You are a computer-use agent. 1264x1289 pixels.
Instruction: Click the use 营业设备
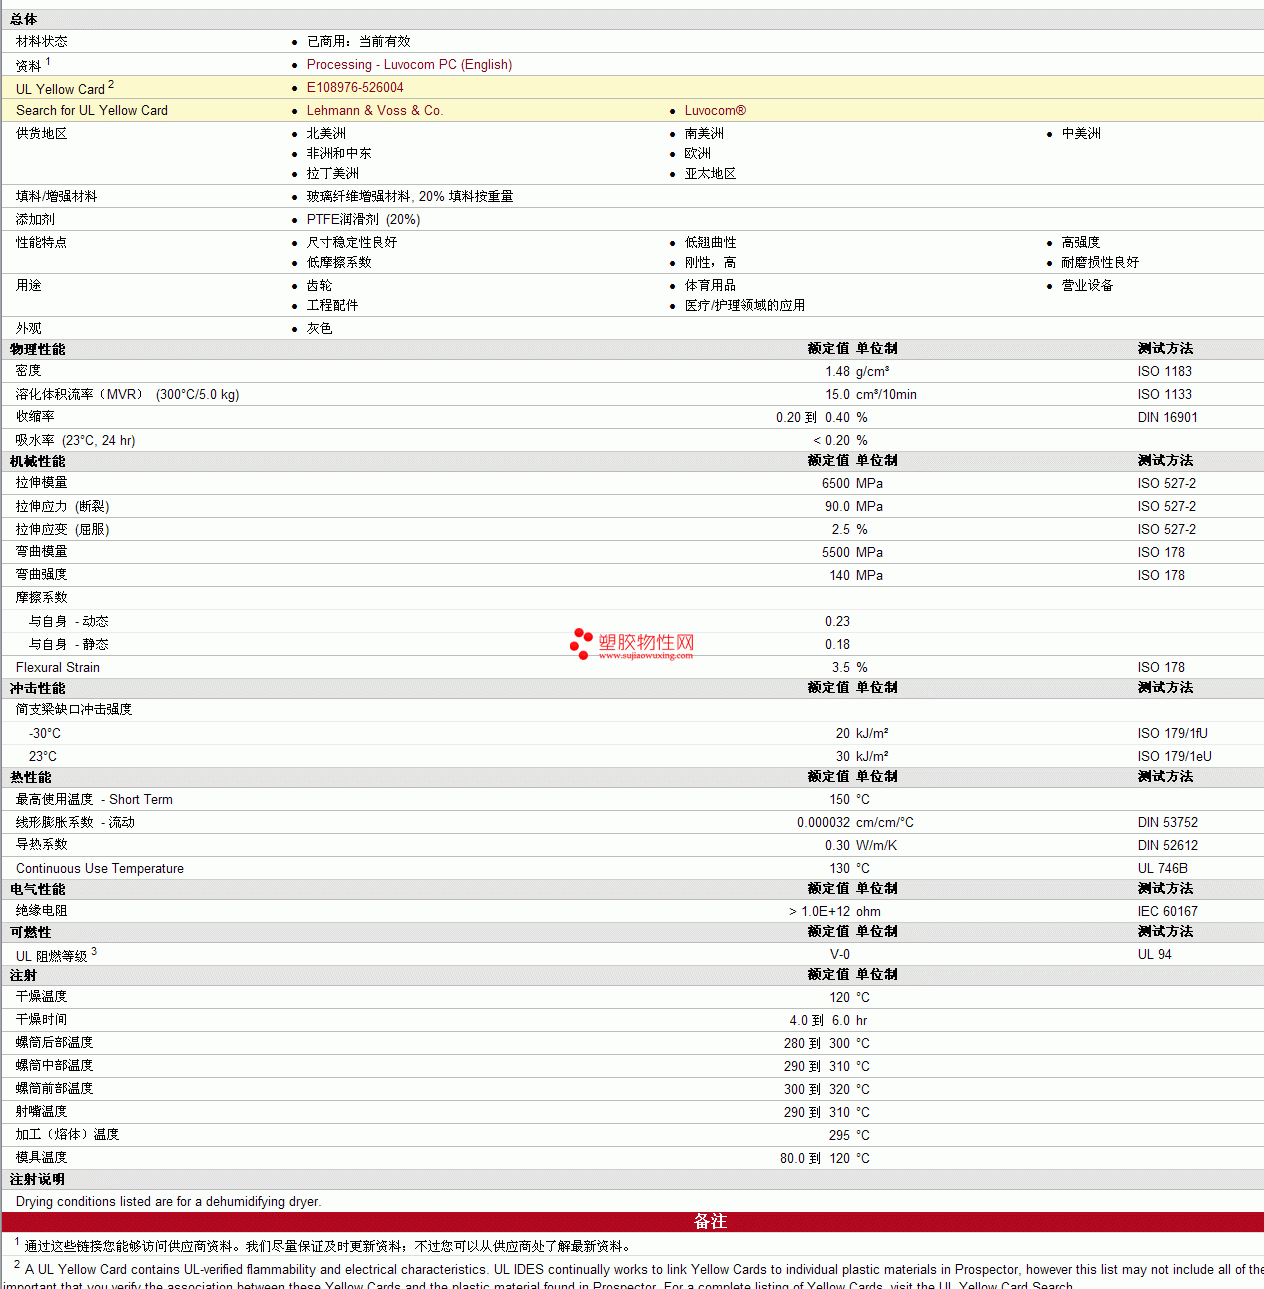tap(1087, 285)
